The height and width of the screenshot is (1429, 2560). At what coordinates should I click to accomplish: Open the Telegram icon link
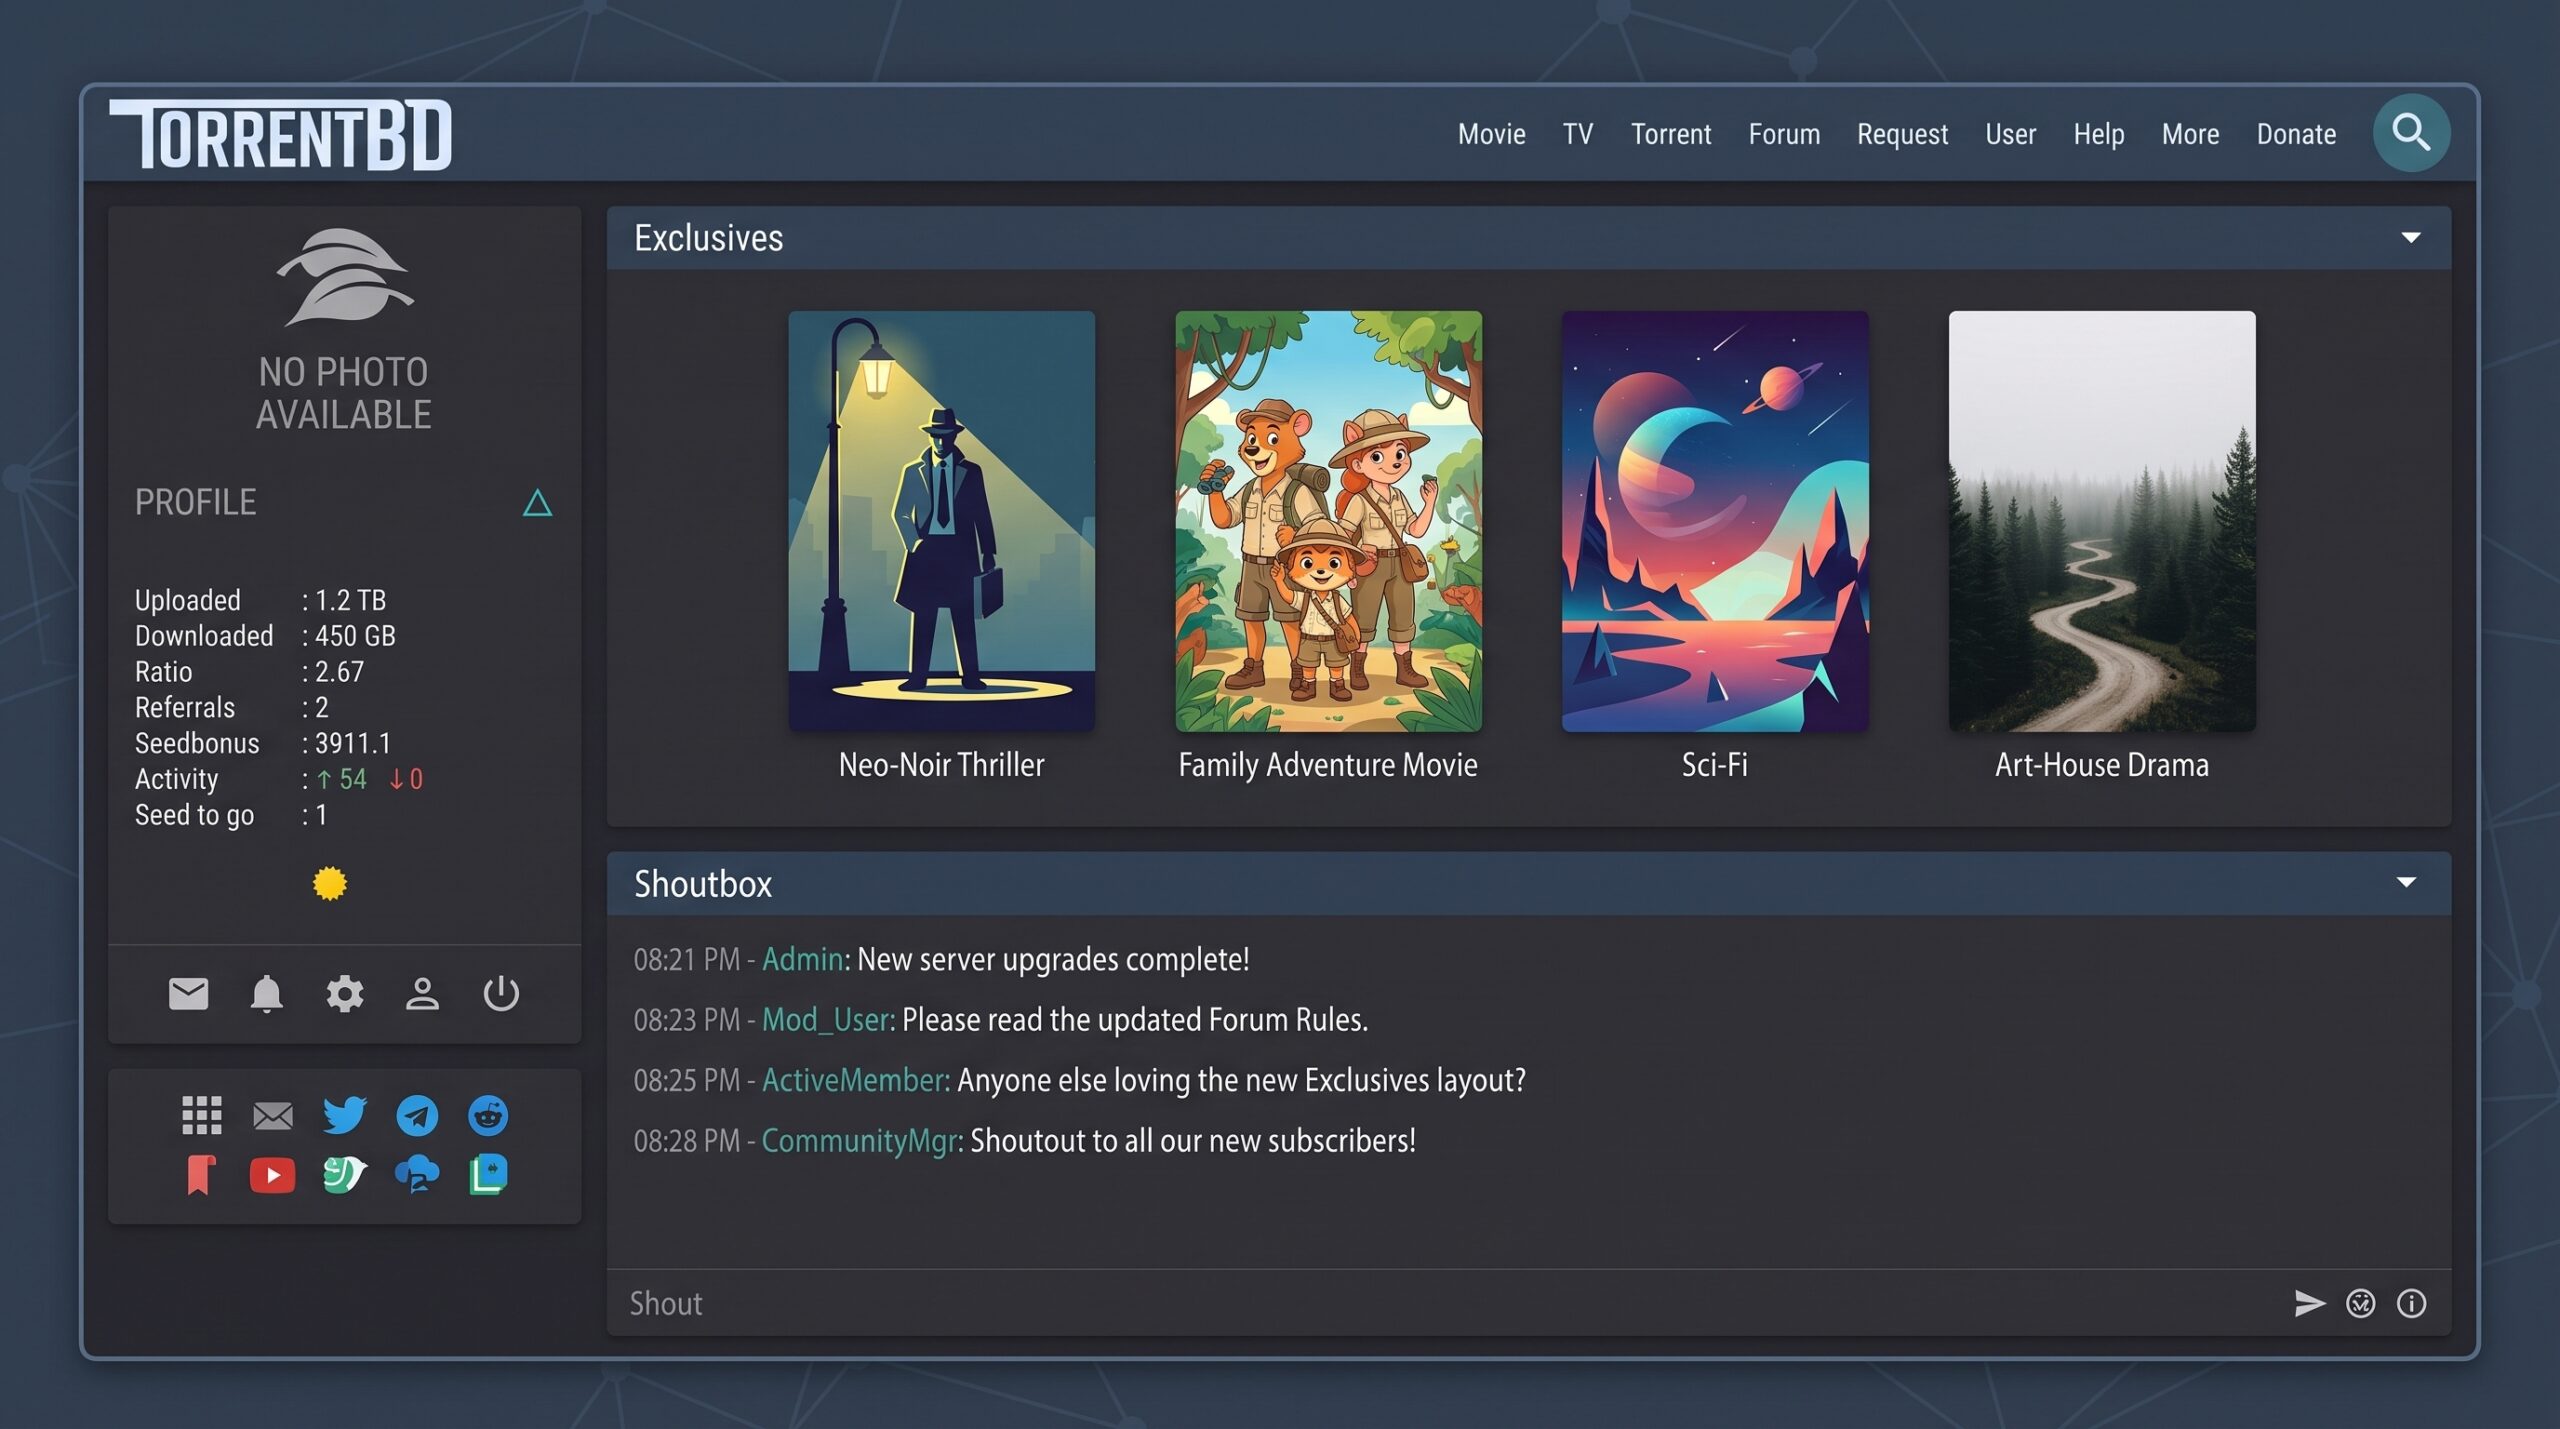click(x=417, y=1115)
